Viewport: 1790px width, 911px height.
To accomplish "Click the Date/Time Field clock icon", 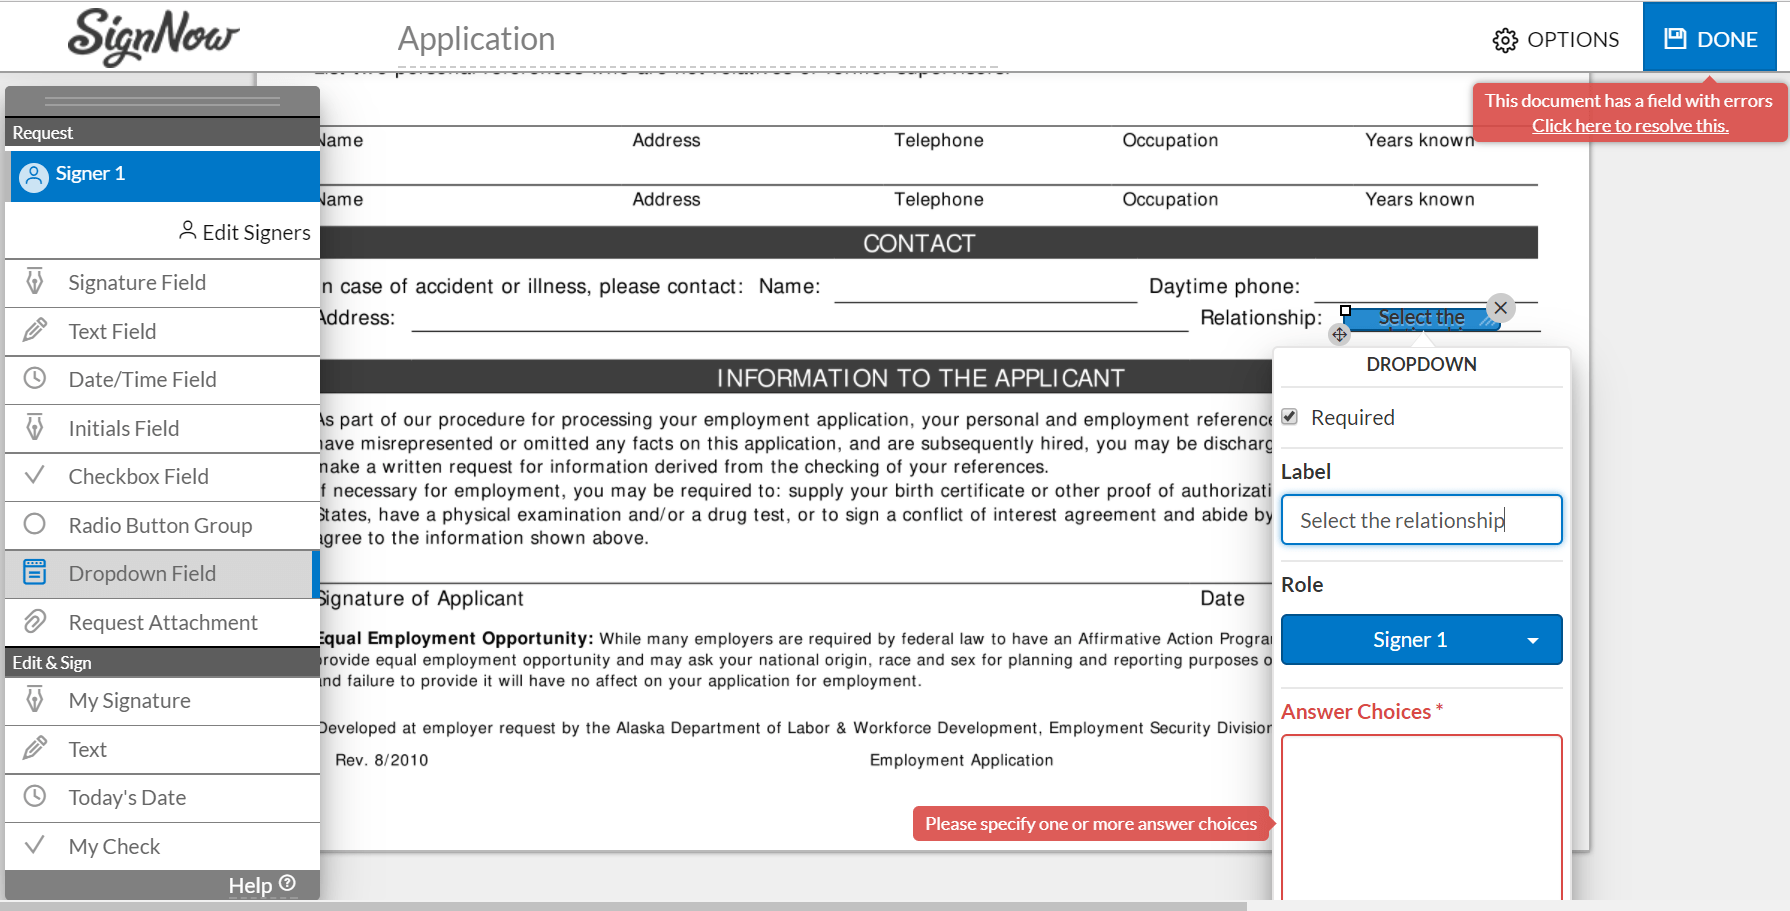I will click(x=35, y=378).
